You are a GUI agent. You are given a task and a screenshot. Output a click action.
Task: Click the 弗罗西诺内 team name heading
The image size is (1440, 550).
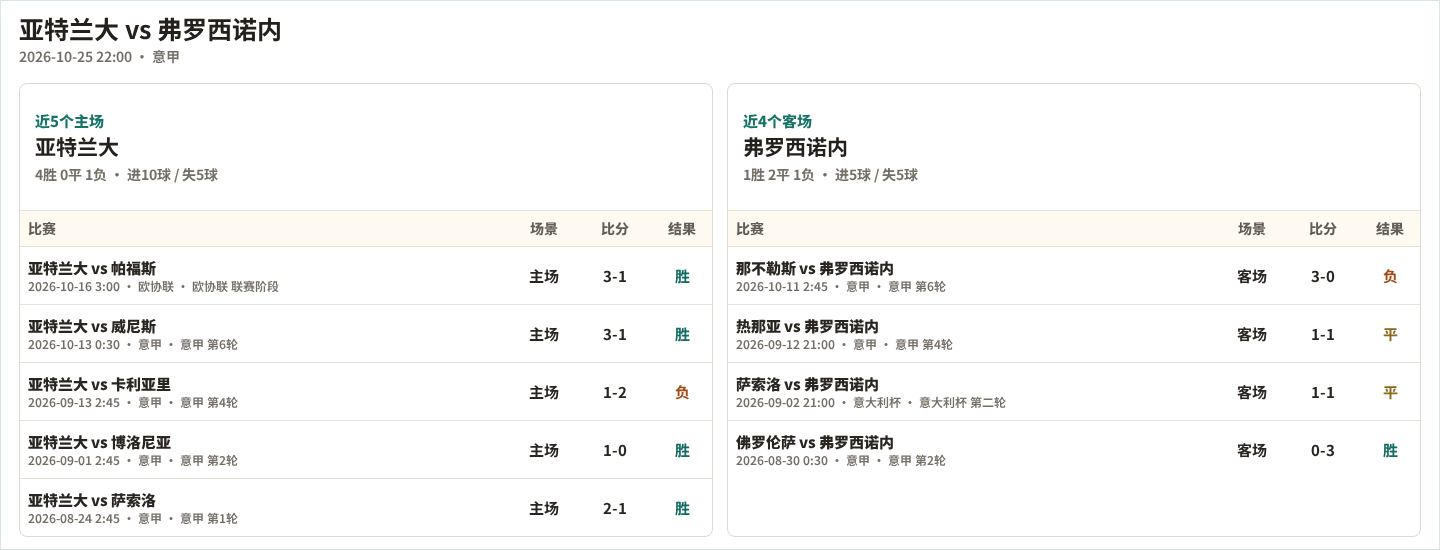coord(795,148)
